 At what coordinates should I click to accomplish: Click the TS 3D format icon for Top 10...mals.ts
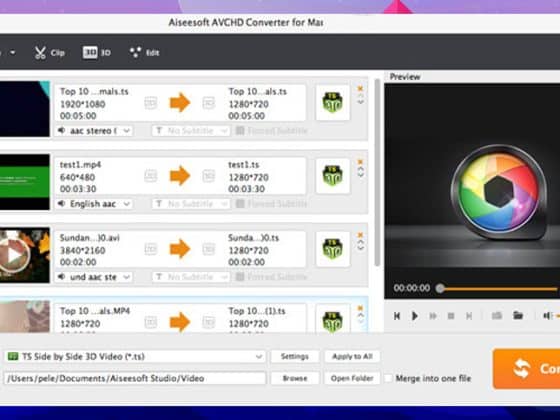pyautogui.click(x=332, y=102)
